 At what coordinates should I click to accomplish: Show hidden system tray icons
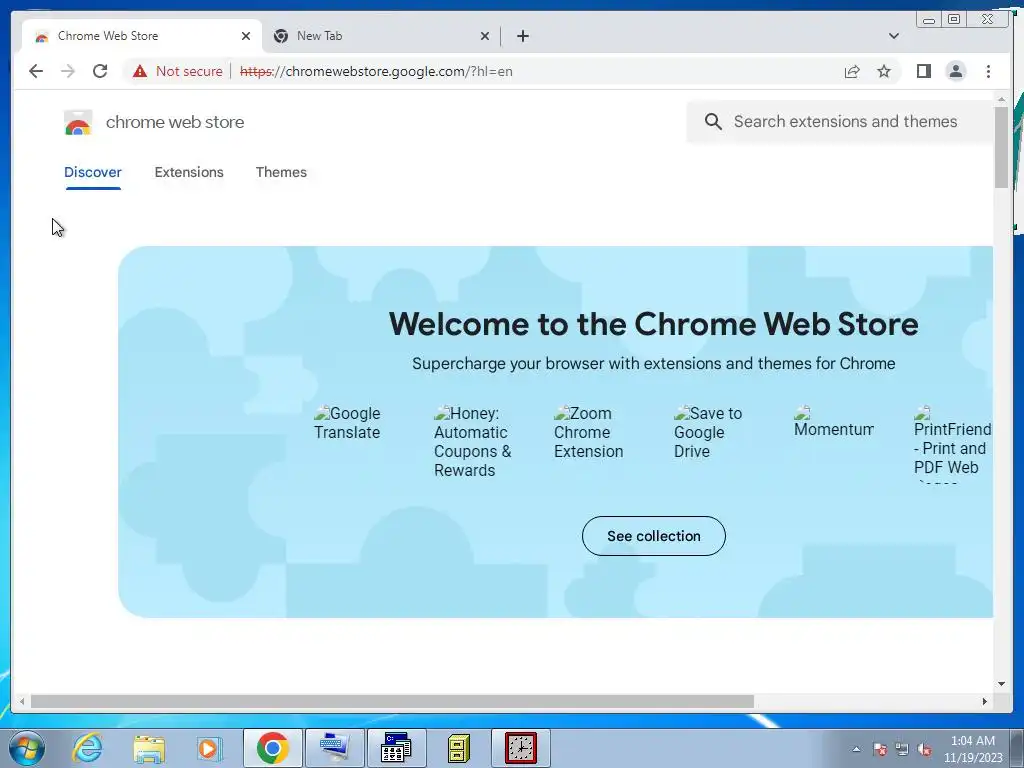[x=856, y=749]
